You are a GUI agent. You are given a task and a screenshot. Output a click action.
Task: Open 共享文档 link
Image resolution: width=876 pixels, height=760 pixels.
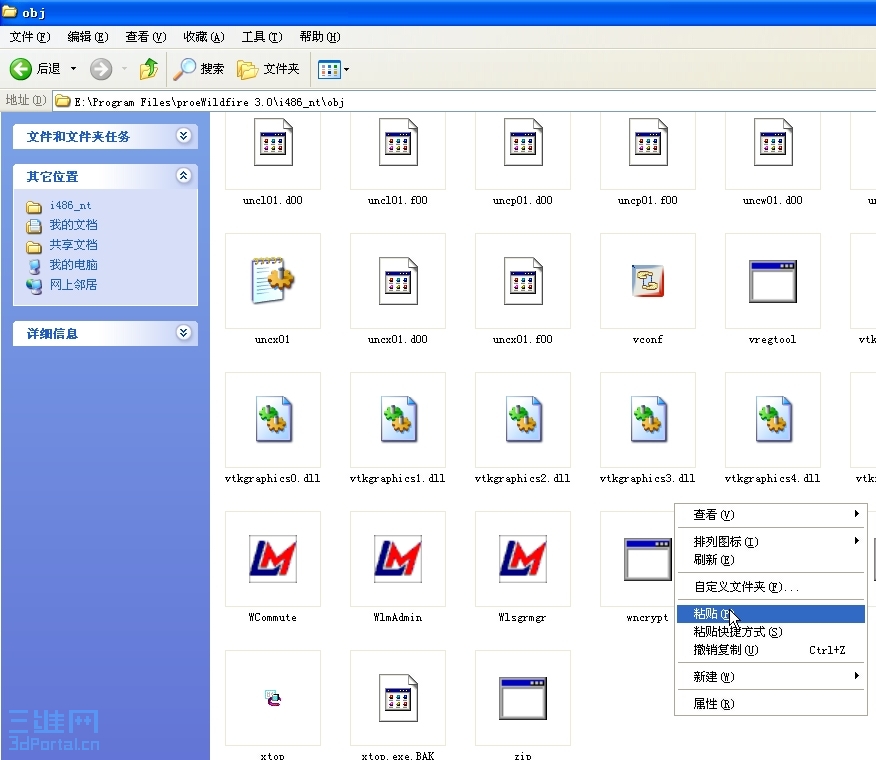[73, 245]
